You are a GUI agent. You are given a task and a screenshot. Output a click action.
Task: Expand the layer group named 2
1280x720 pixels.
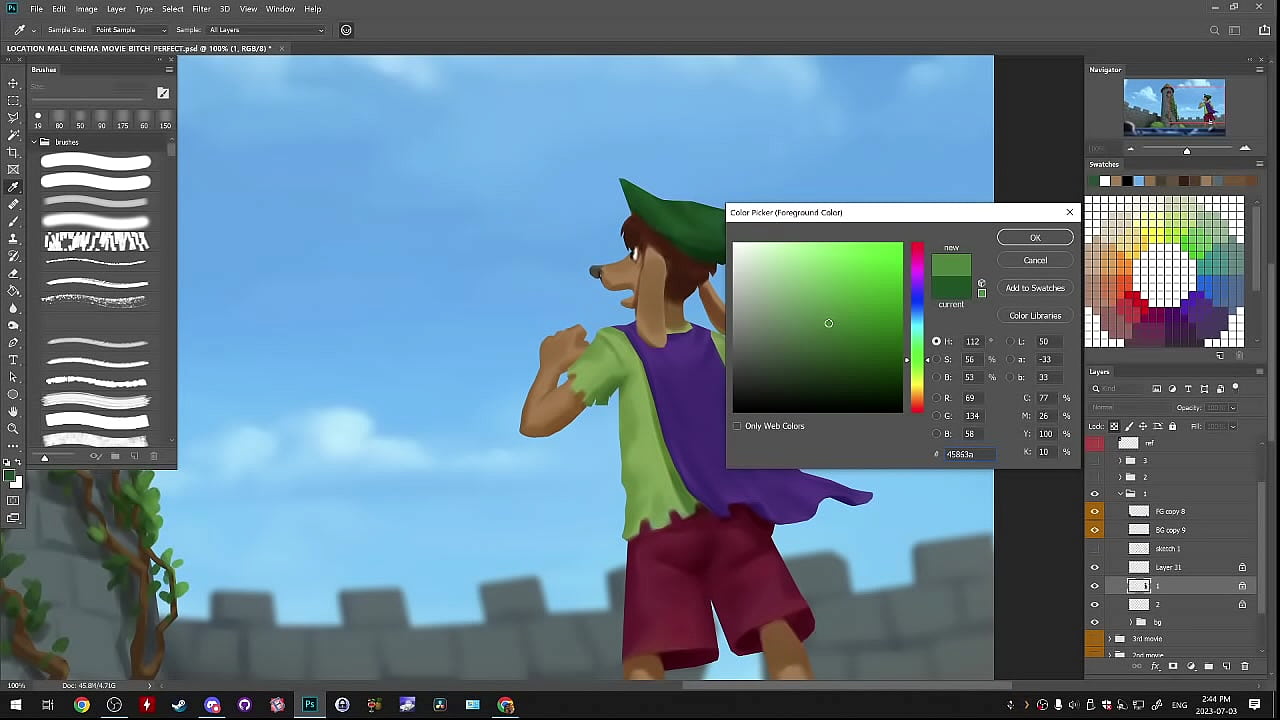point(1120,477)
